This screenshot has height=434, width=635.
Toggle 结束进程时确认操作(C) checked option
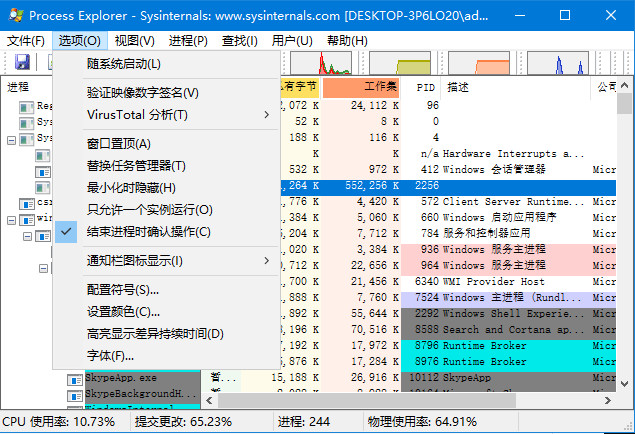click(x=166, y=232)
